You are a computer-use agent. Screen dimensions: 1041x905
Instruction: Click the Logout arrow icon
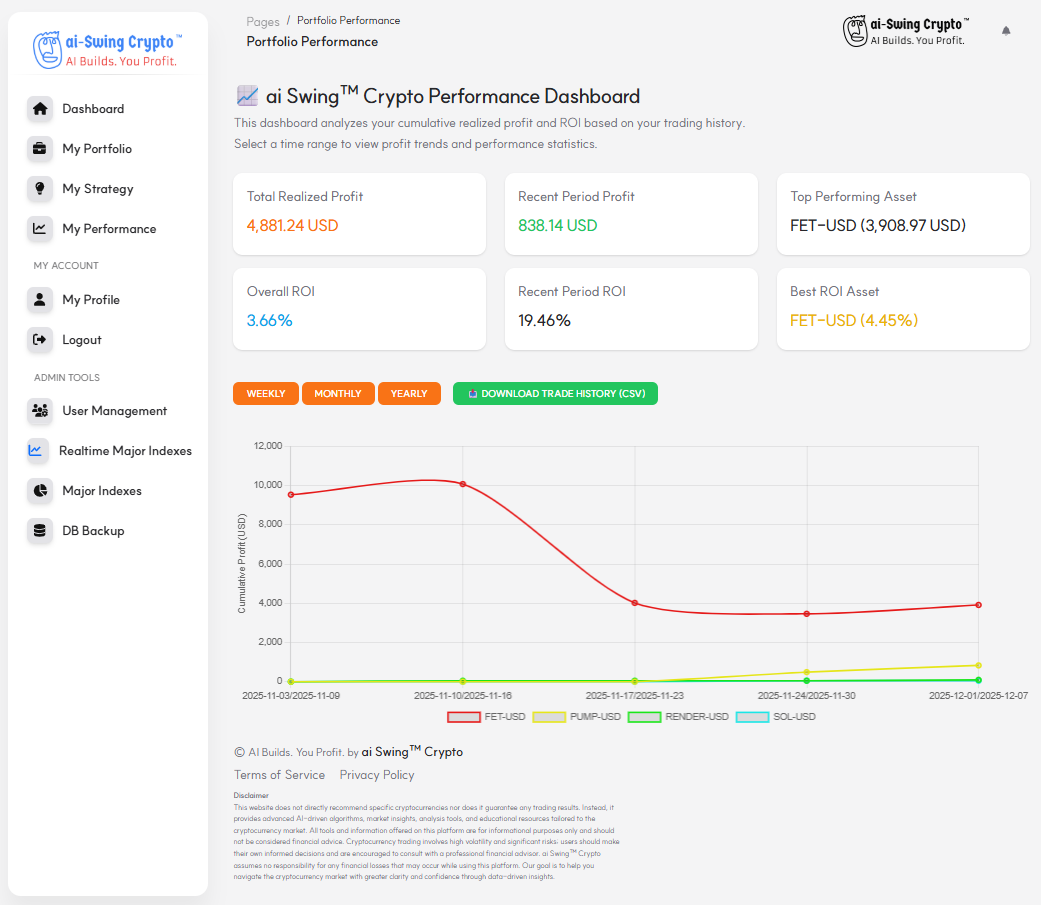41,340
